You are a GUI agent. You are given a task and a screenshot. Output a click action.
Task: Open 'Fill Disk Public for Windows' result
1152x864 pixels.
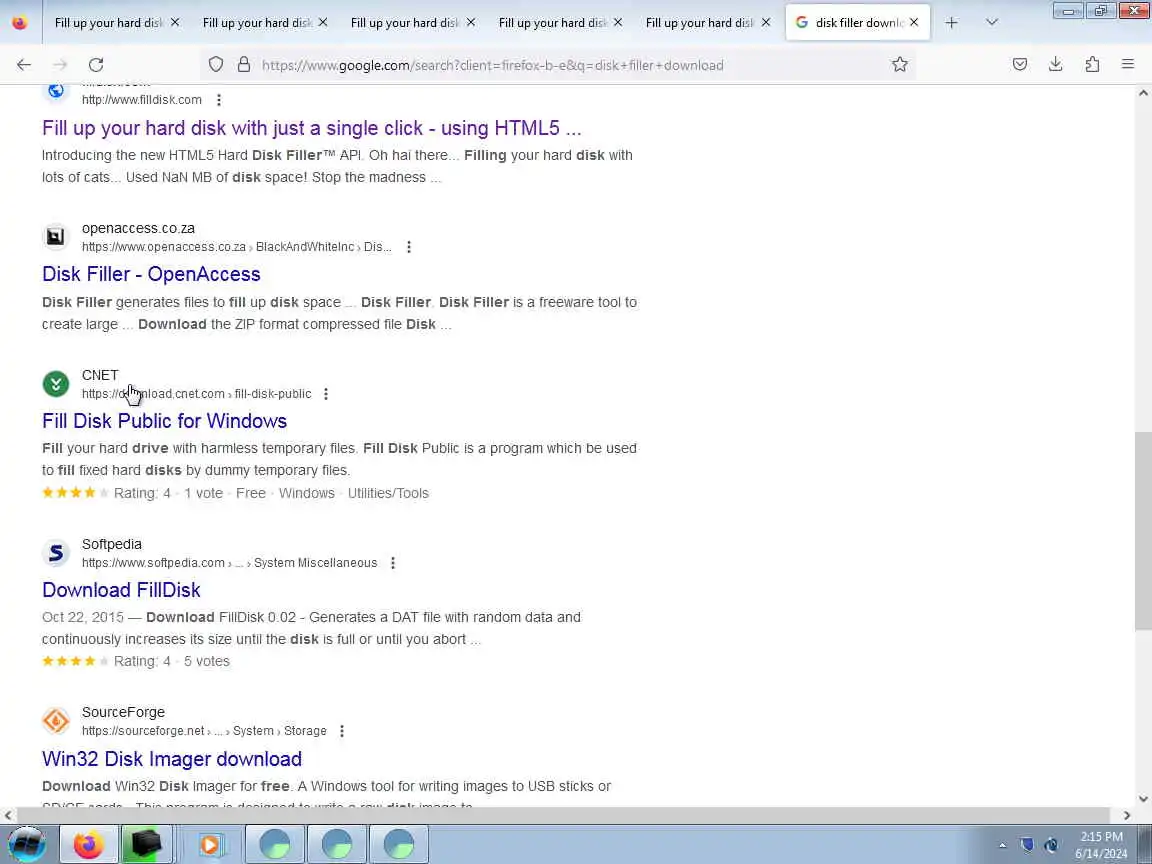pos(165,421)
